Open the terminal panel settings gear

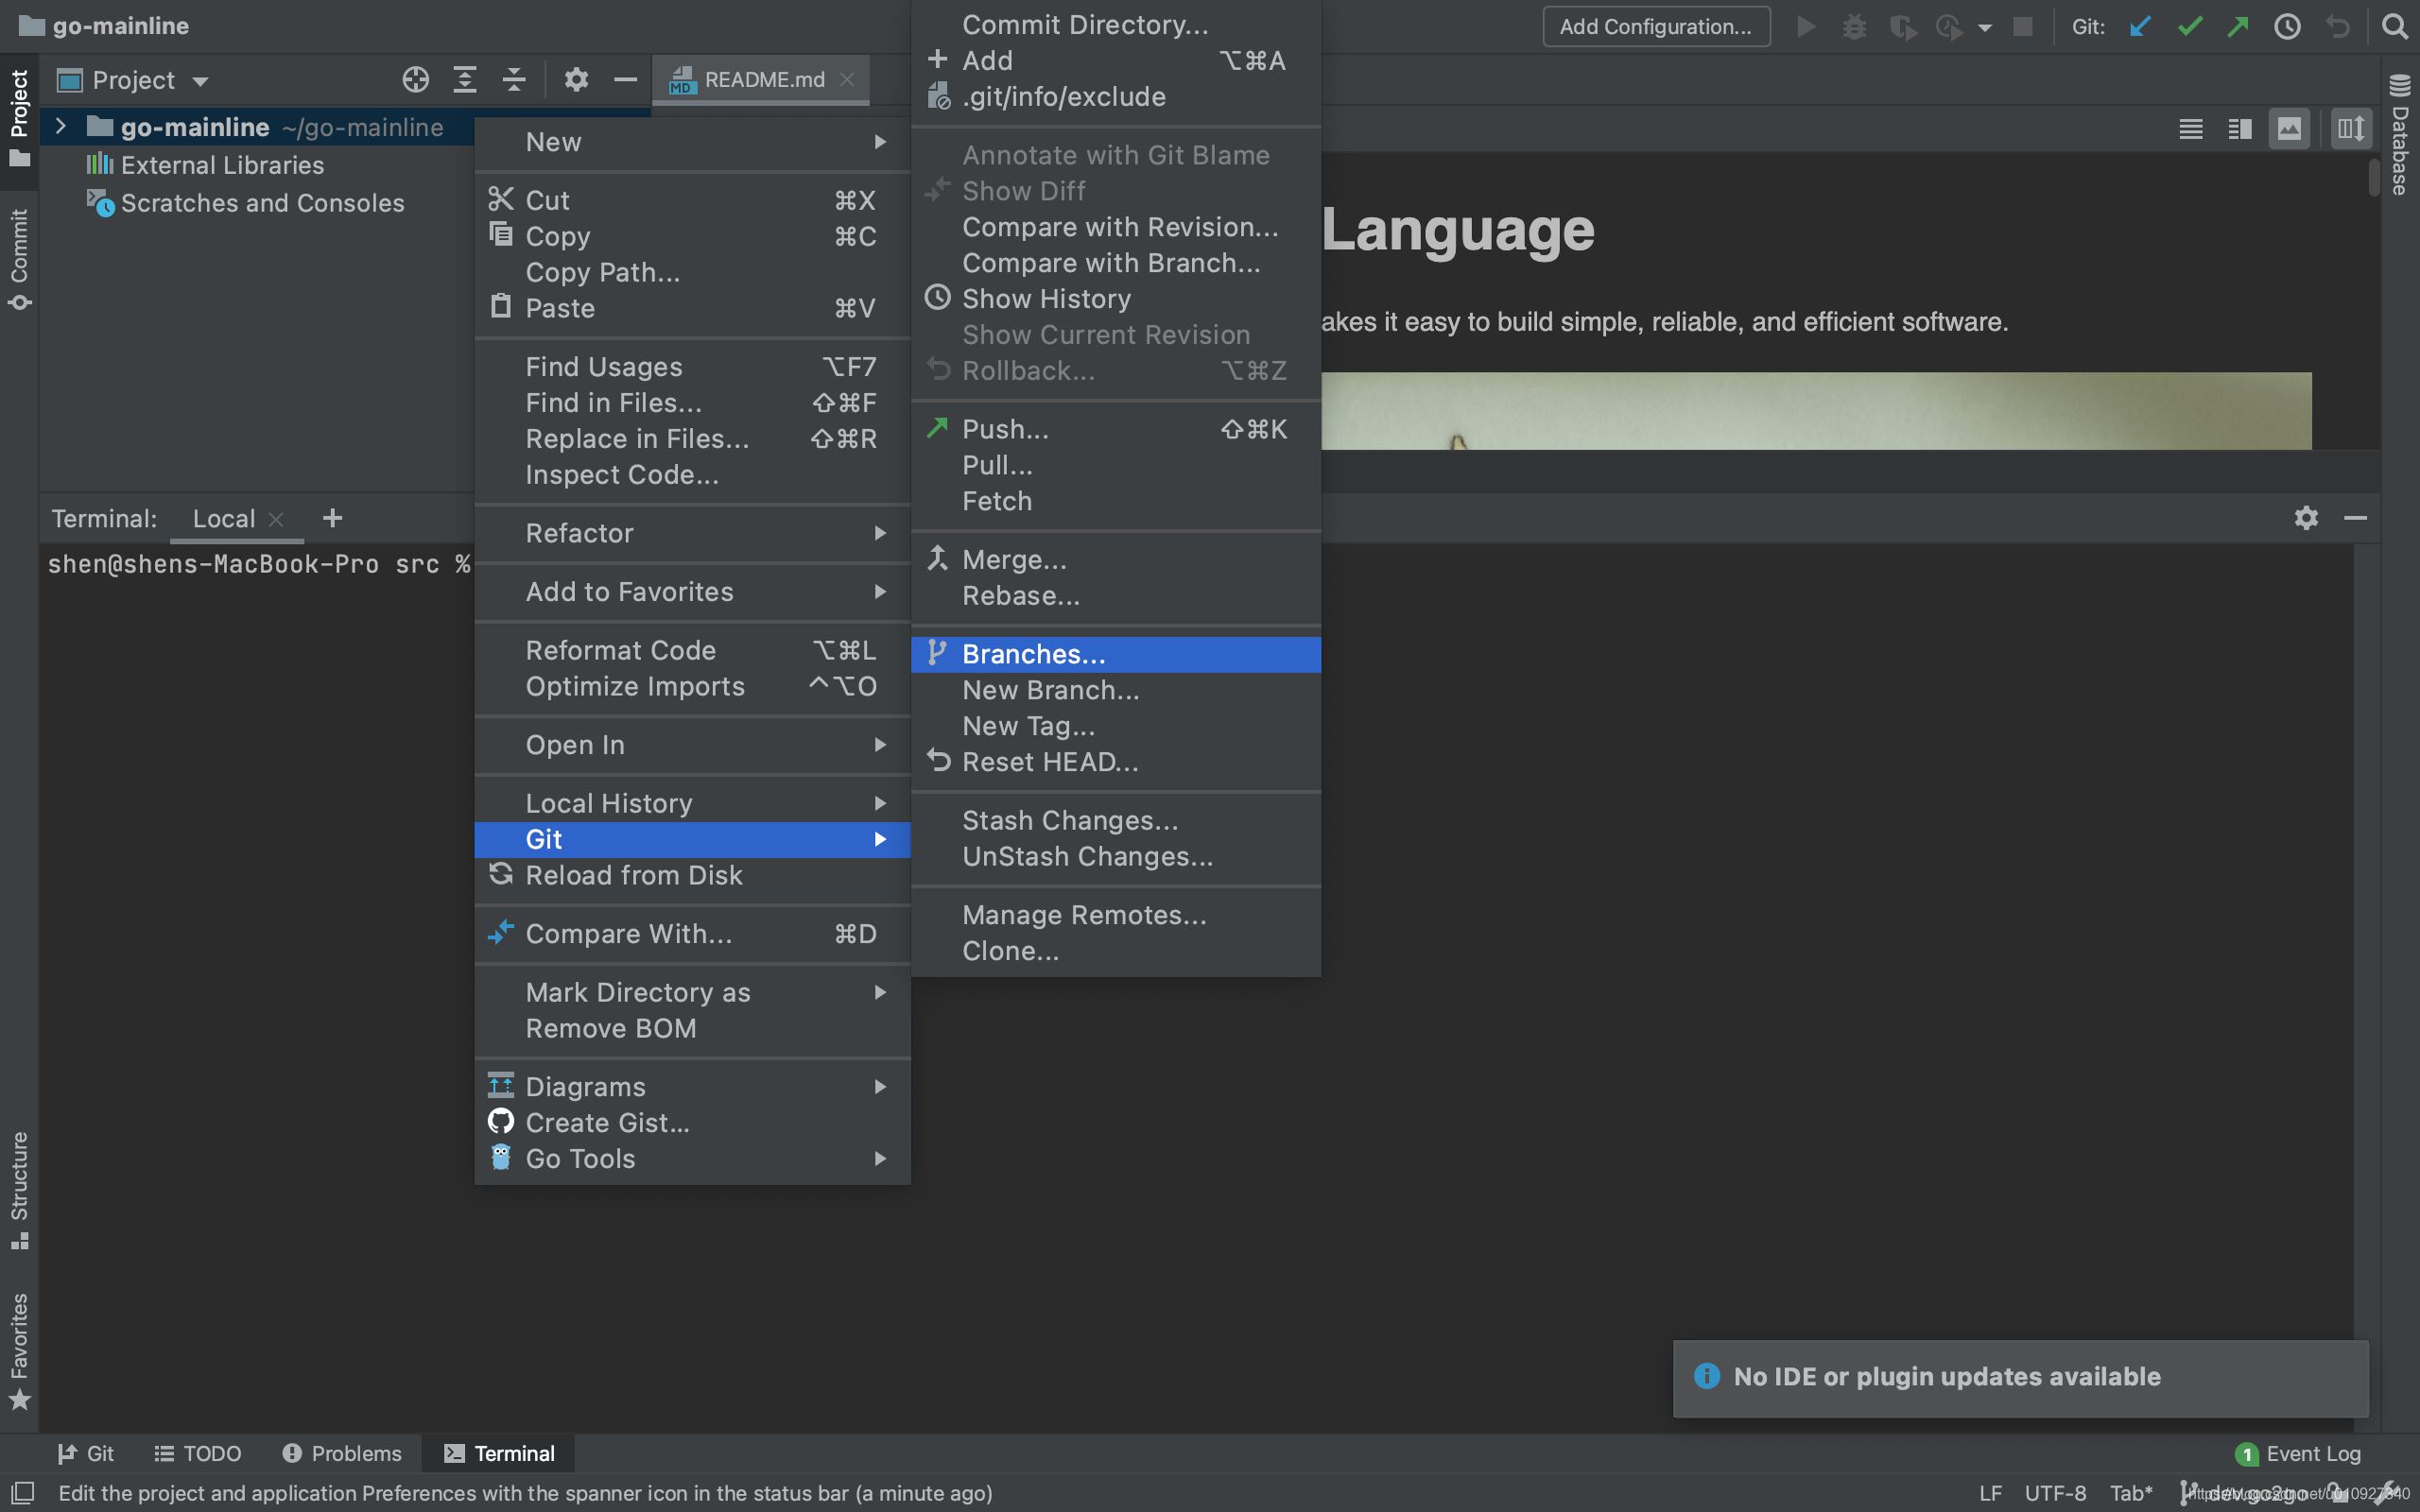point(2306,518)
